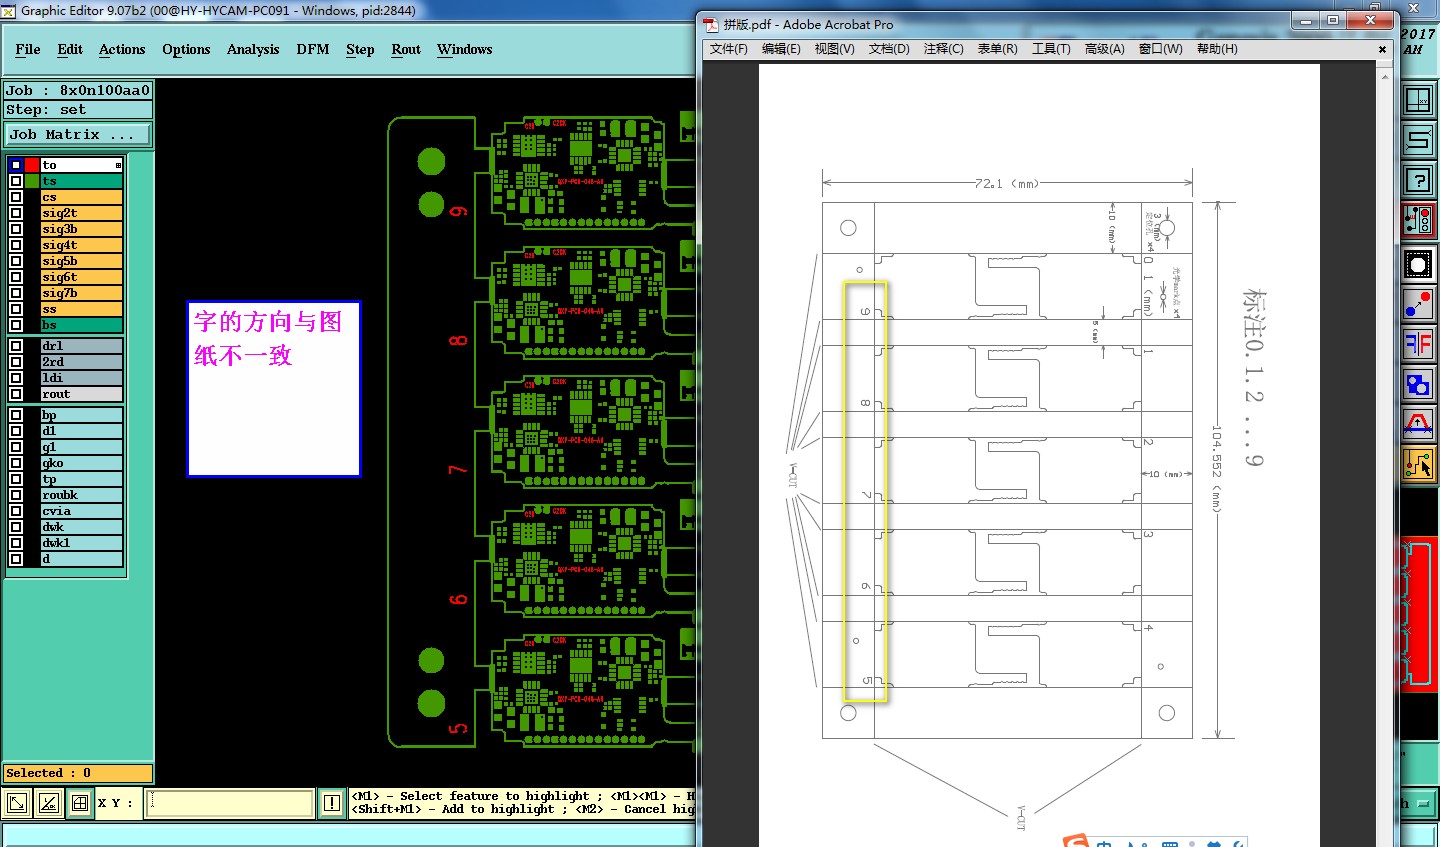This screenshot has width=1440, height=847.
Task: Open Acrobat 工具(T) menu
Action: 1051,49
